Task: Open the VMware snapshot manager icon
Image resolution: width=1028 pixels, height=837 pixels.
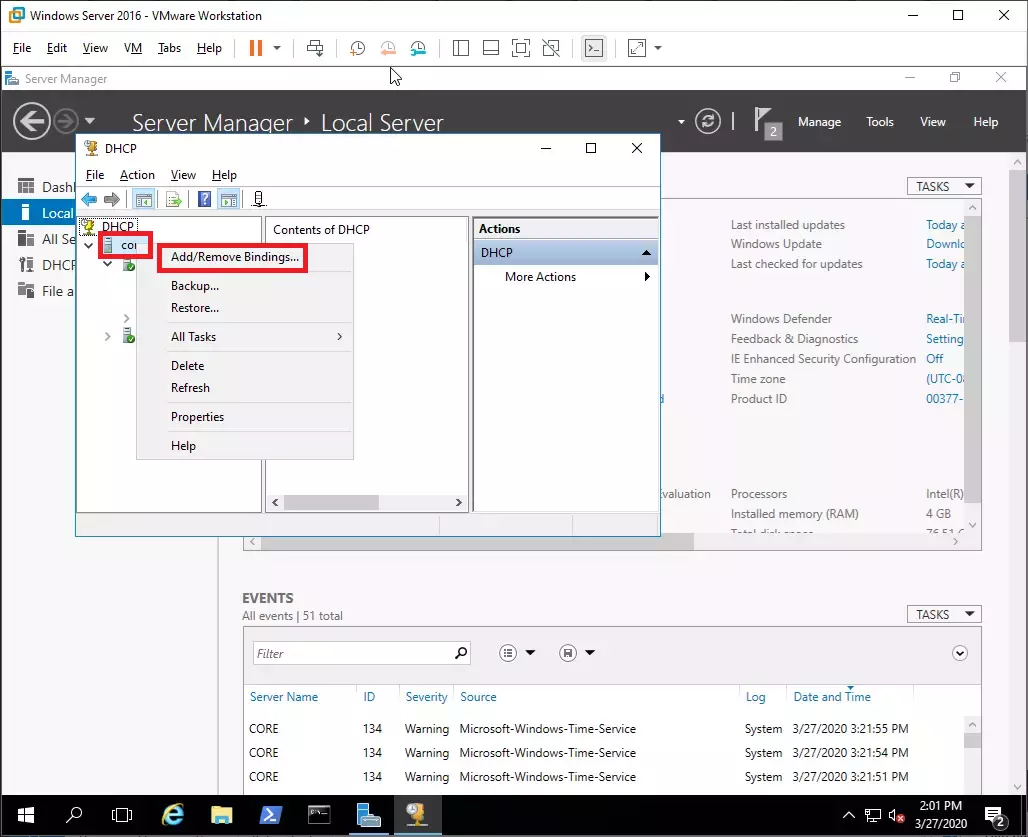Action: coord(418,48)
